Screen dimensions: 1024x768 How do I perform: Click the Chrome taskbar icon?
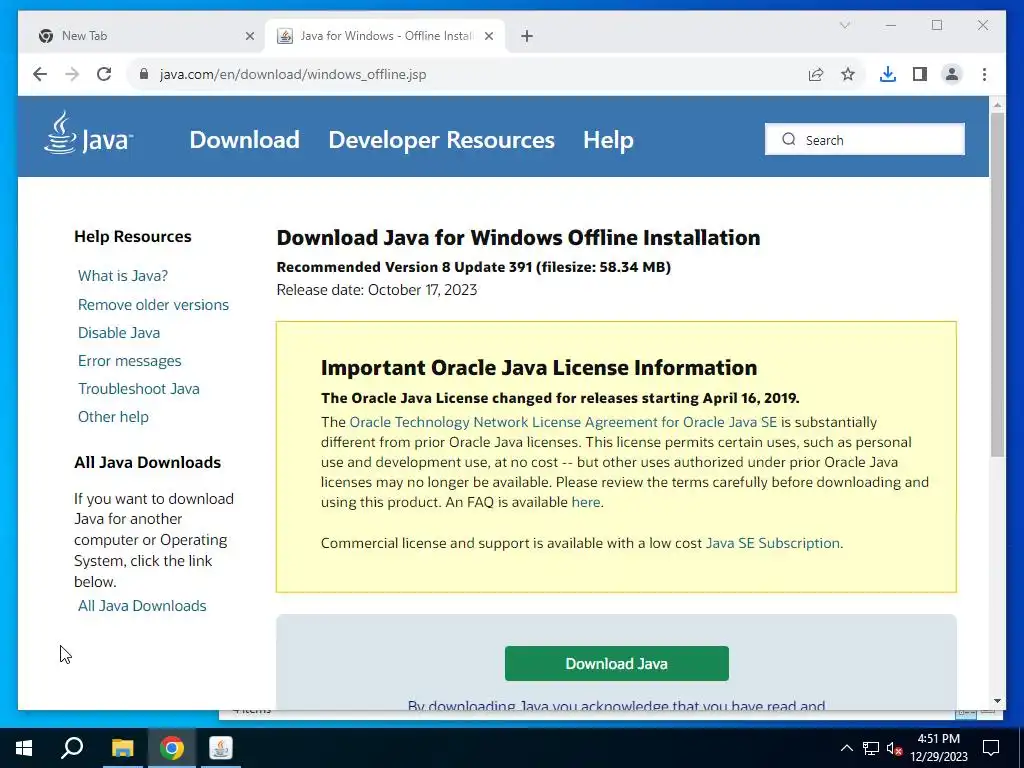click(x=172, y=748)
